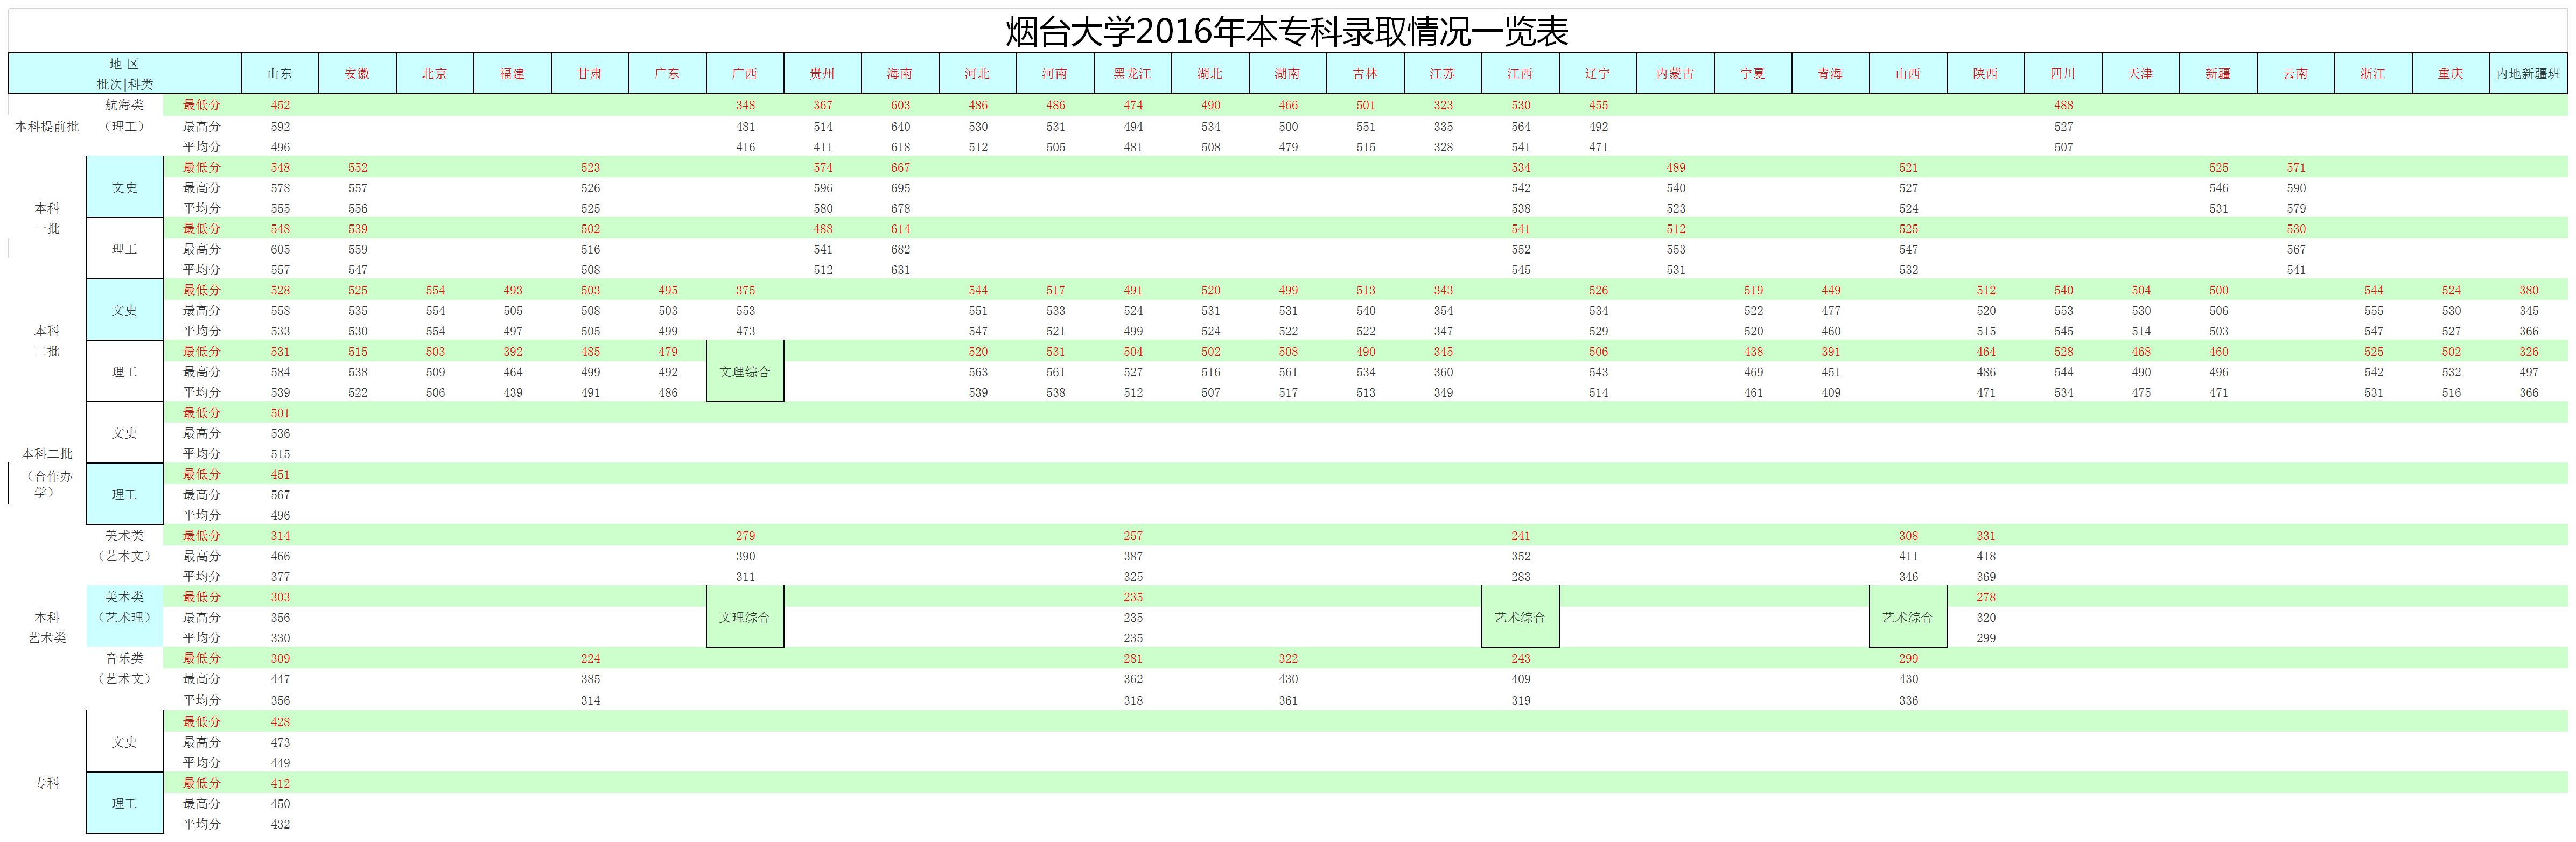
Task: Click 山东 value 592 in 航海类 row
Action: tap(280, 127)
